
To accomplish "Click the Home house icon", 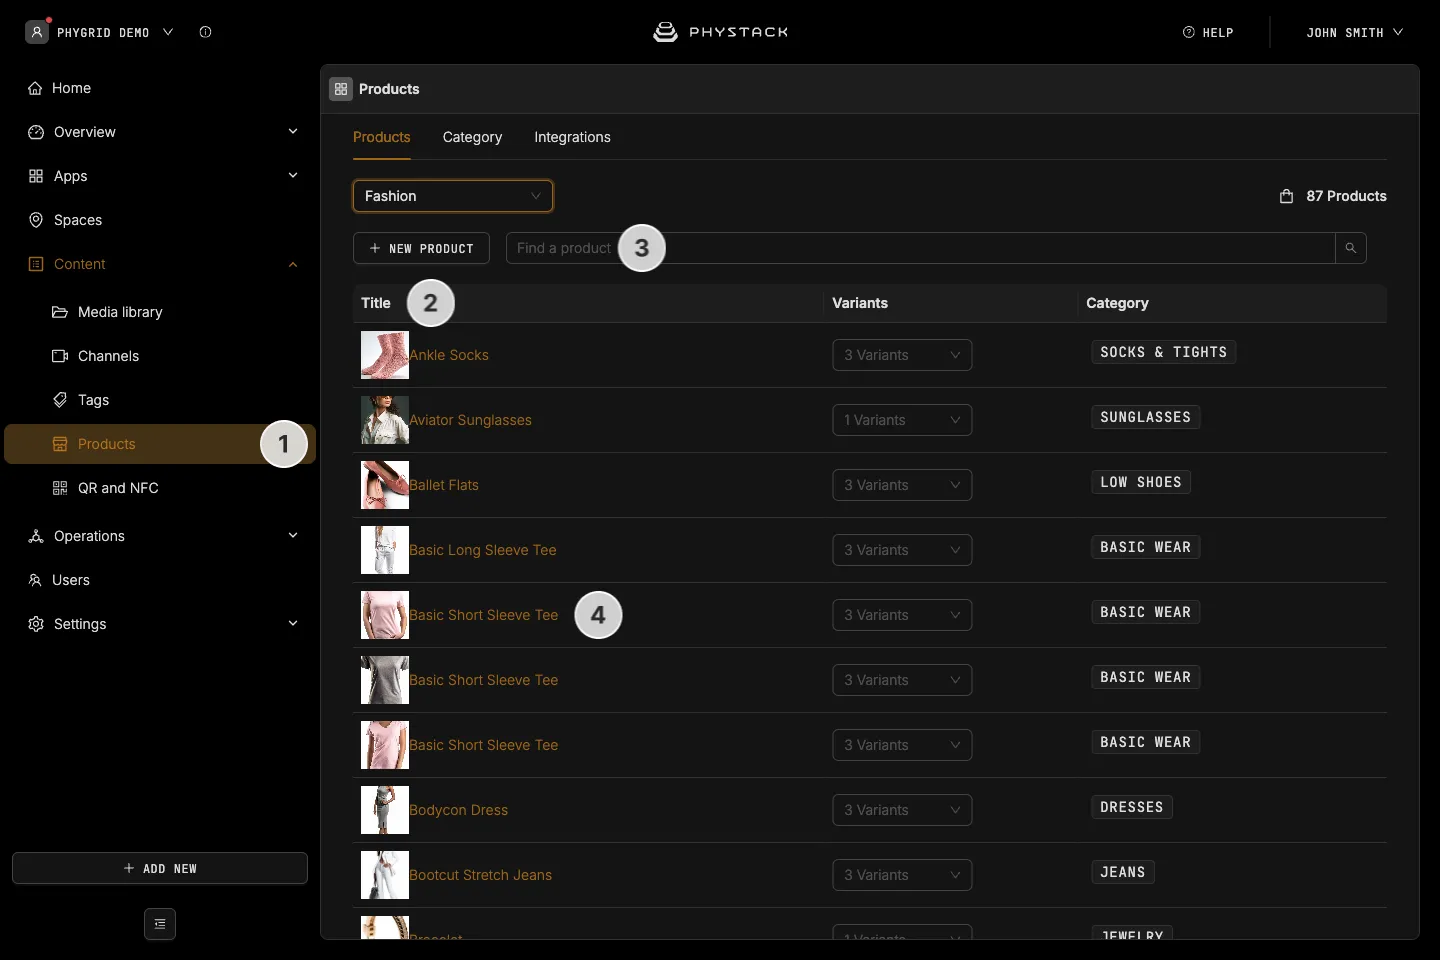I will [35, 88].
